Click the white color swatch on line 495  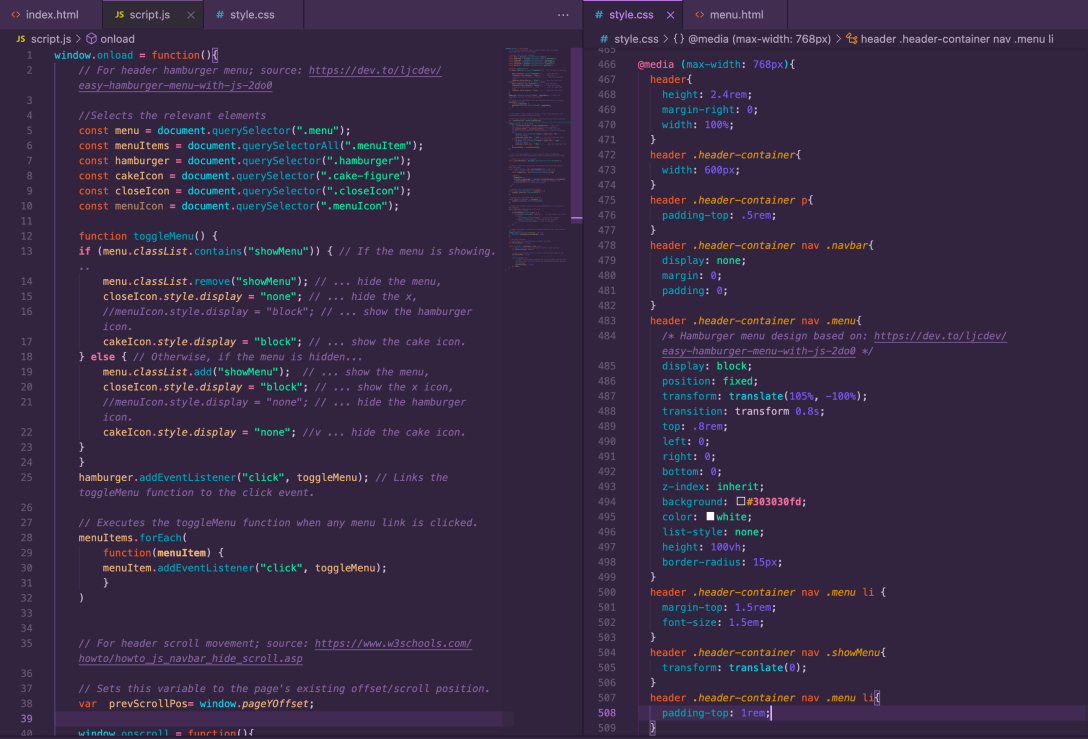710,517
